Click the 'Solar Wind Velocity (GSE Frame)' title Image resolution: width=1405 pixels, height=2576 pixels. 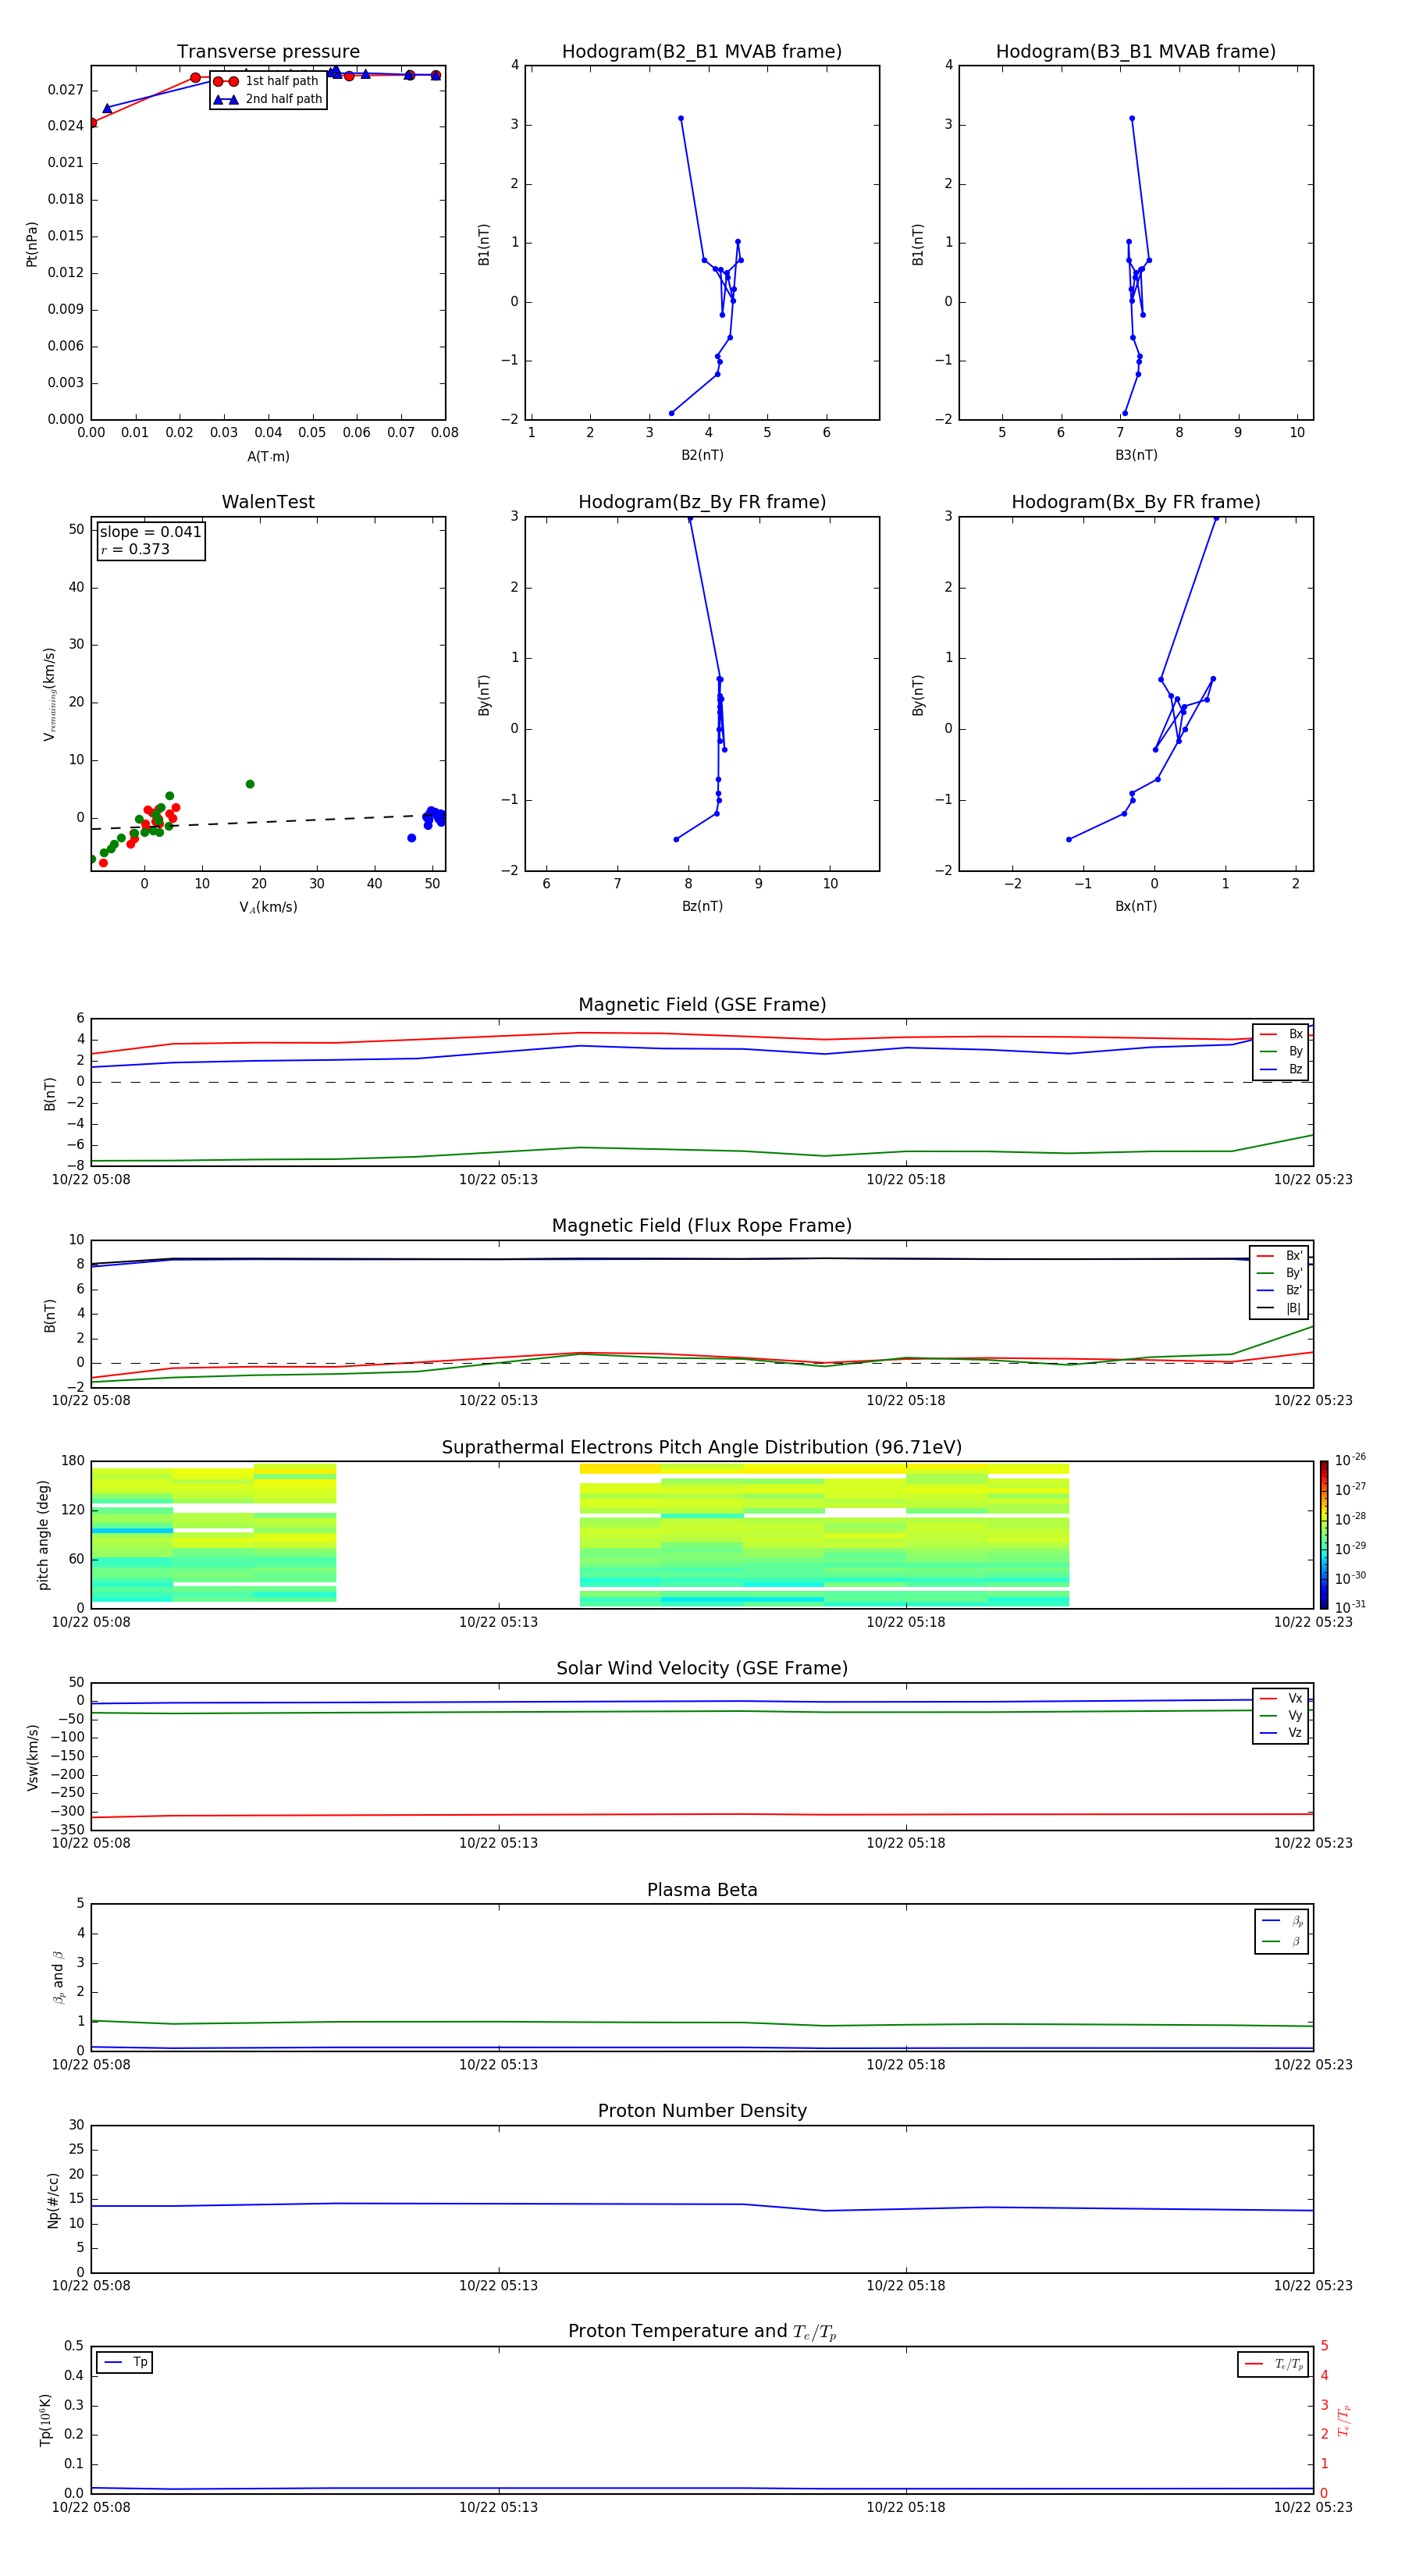coord(702,1668)
